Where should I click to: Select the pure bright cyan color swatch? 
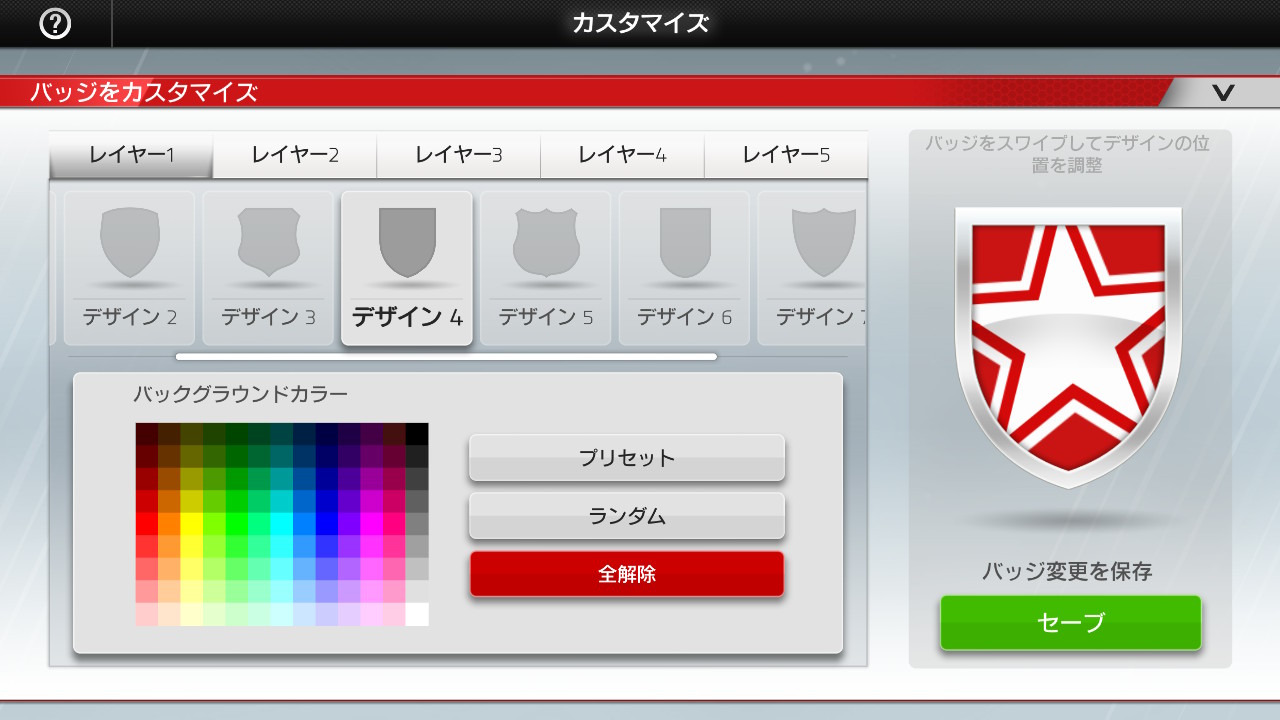tap(282, 524)
